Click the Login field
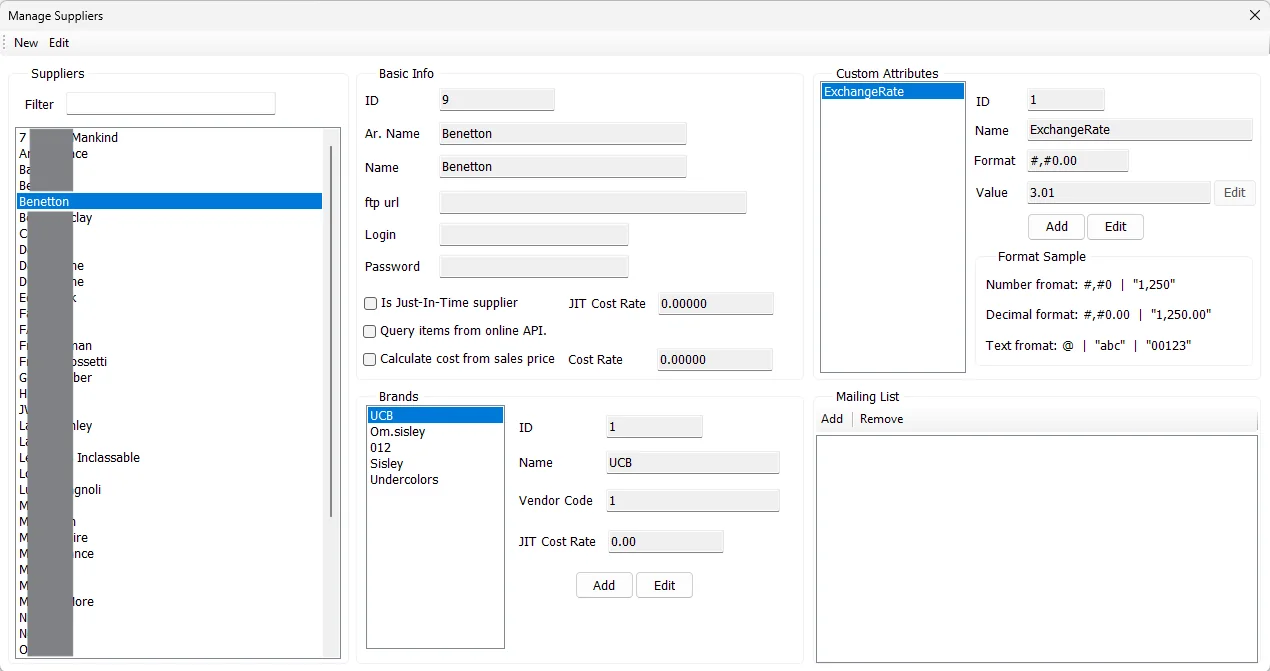 click(534, 235)
